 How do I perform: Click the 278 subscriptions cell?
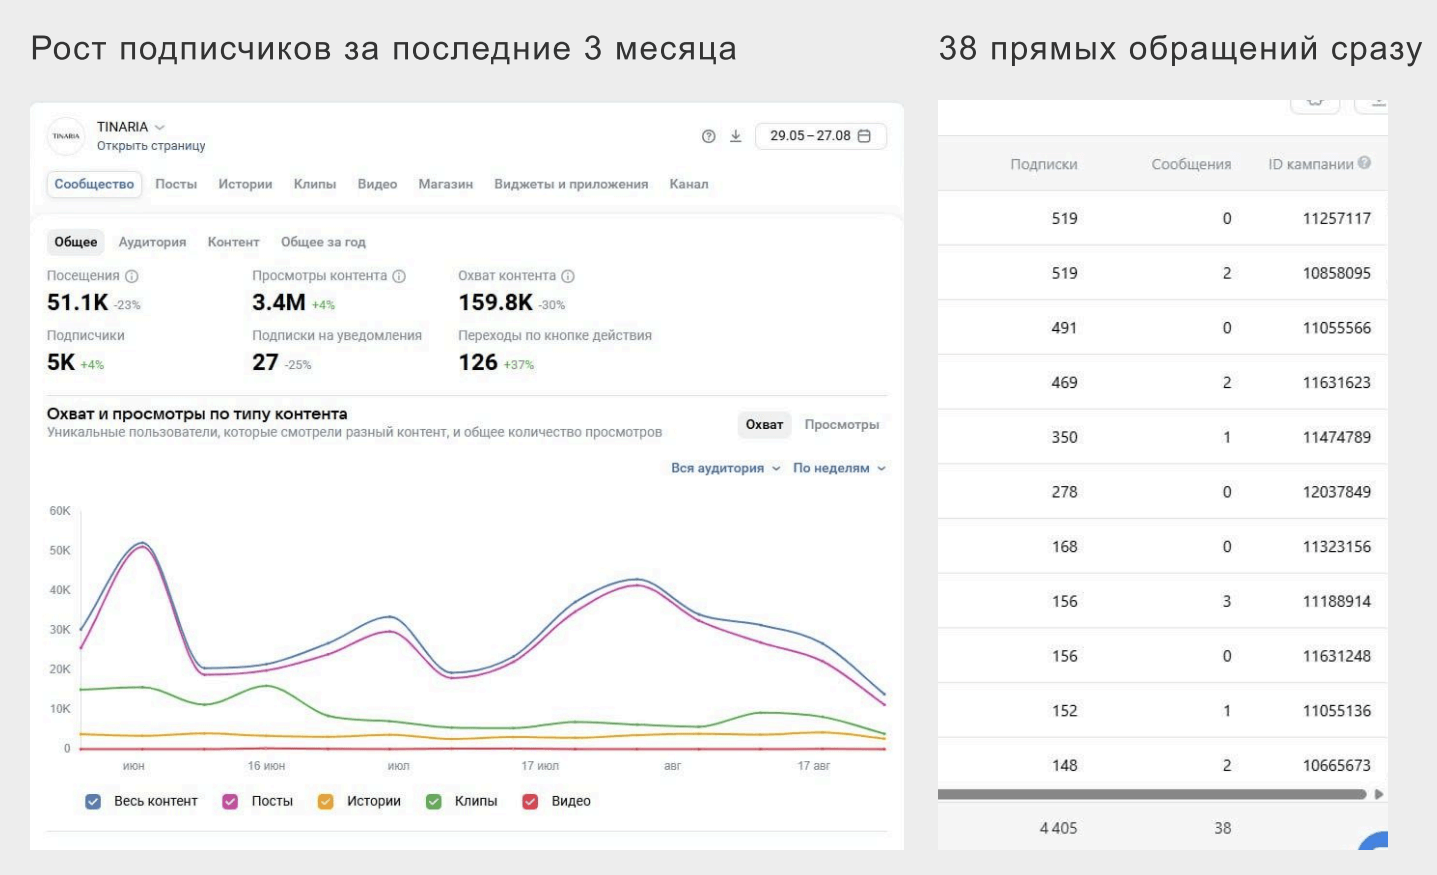tap(1064, 492)
